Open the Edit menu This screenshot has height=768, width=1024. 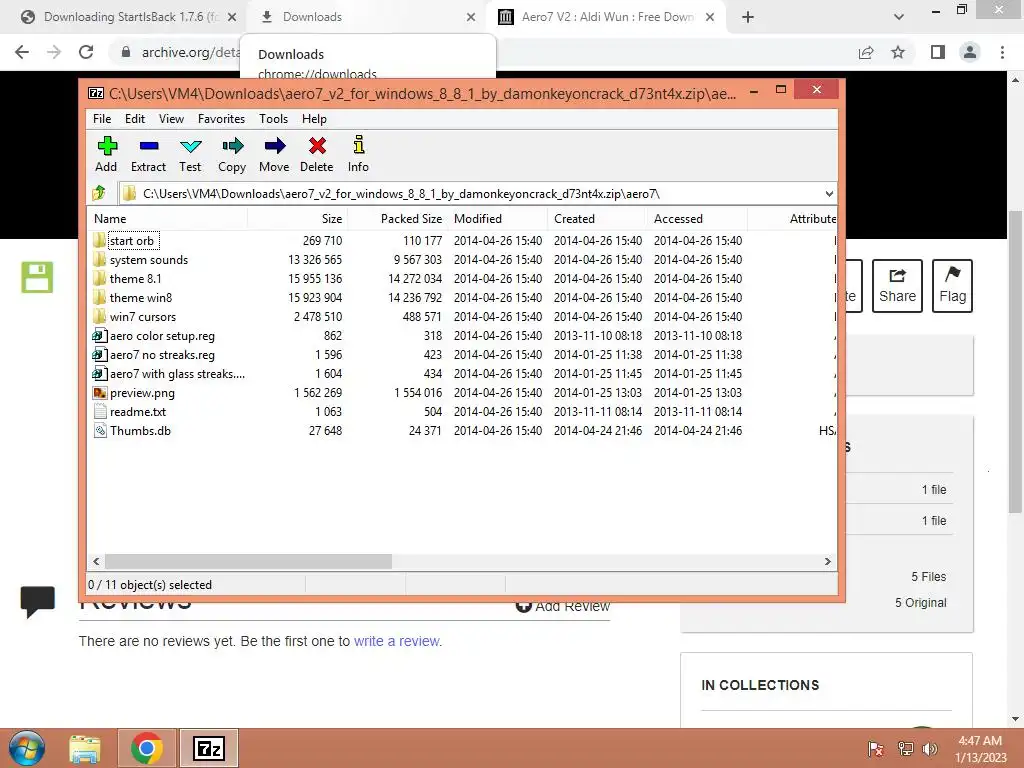[135, 119]
